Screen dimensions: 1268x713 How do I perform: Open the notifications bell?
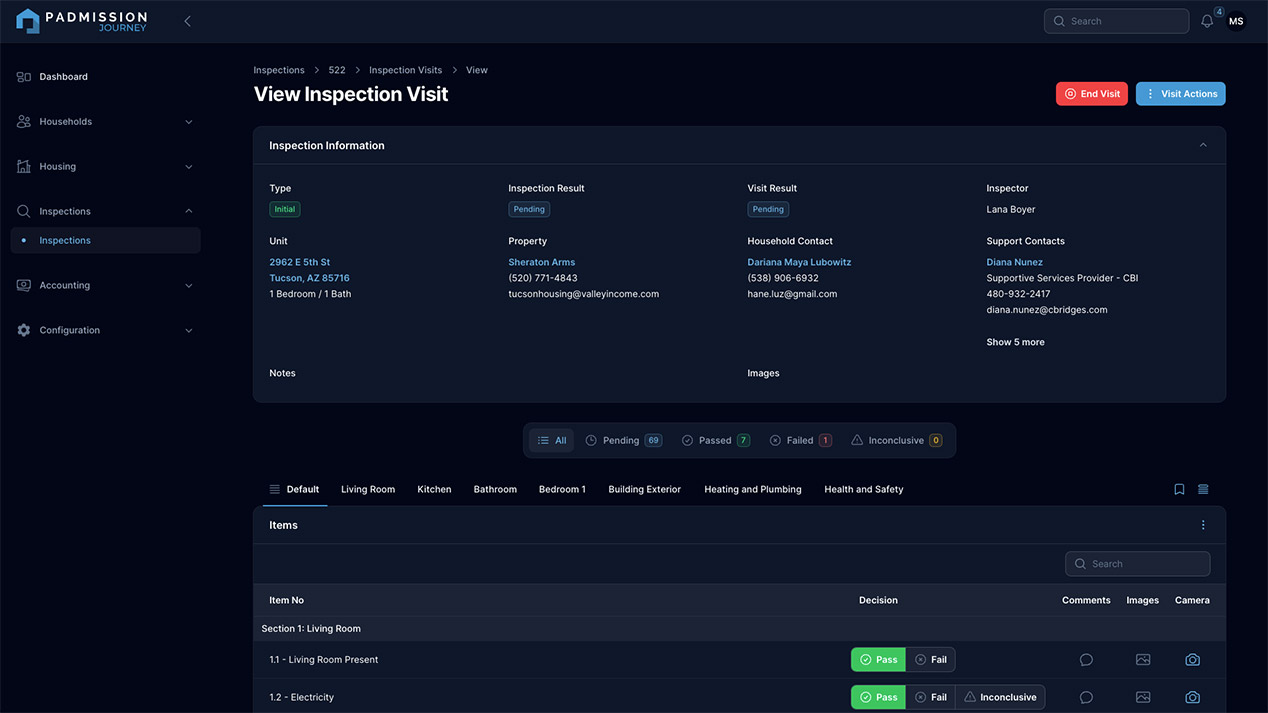(x=1207, y=21)
